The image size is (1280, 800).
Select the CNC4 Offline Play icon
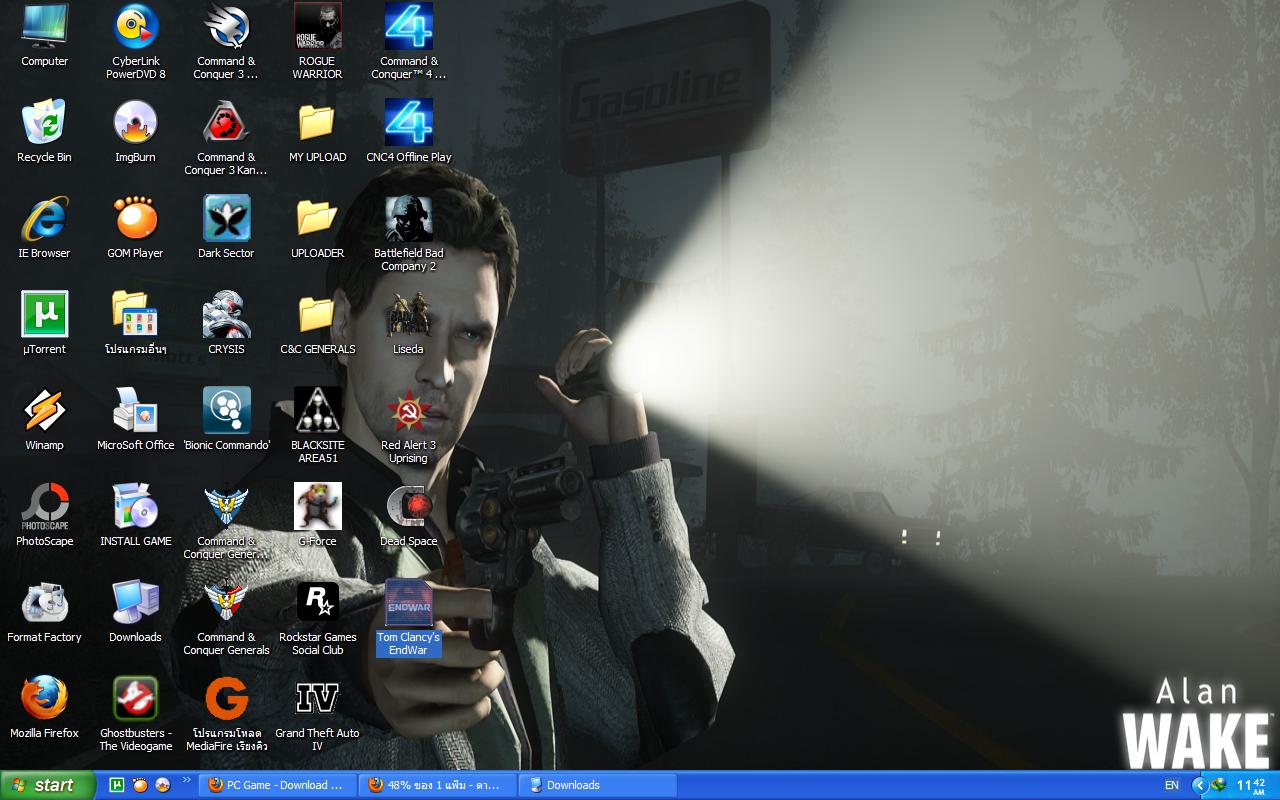(409, 131)
